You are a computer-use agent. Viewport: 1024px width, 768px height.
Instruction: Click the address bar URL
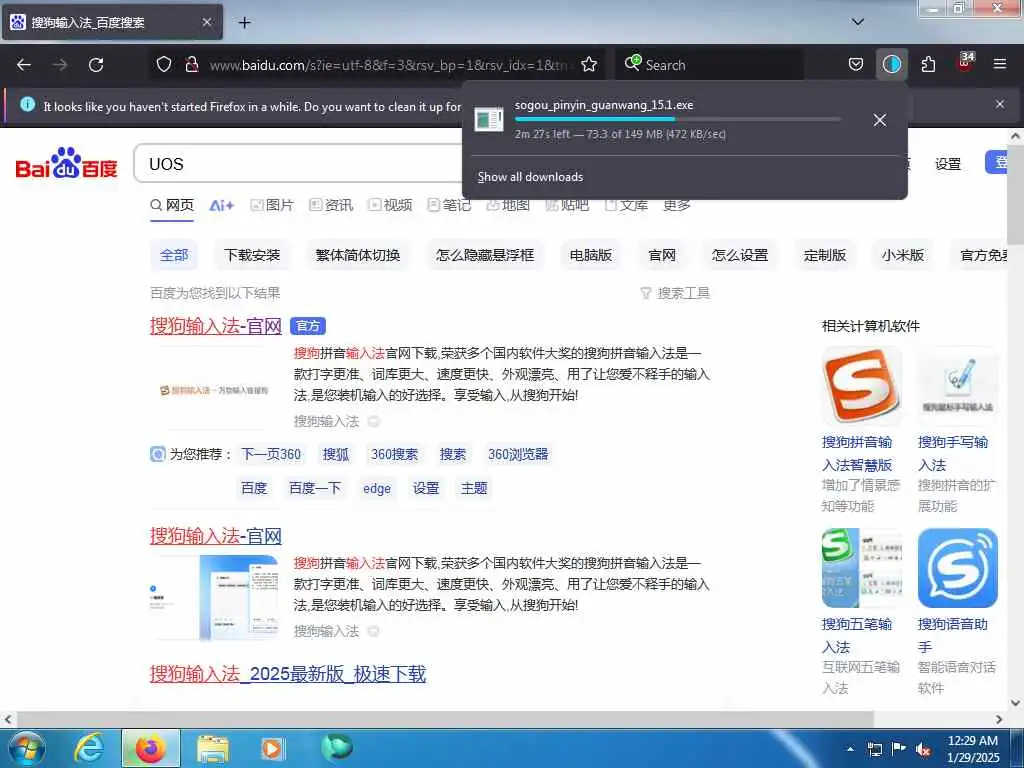pos(389,65)
